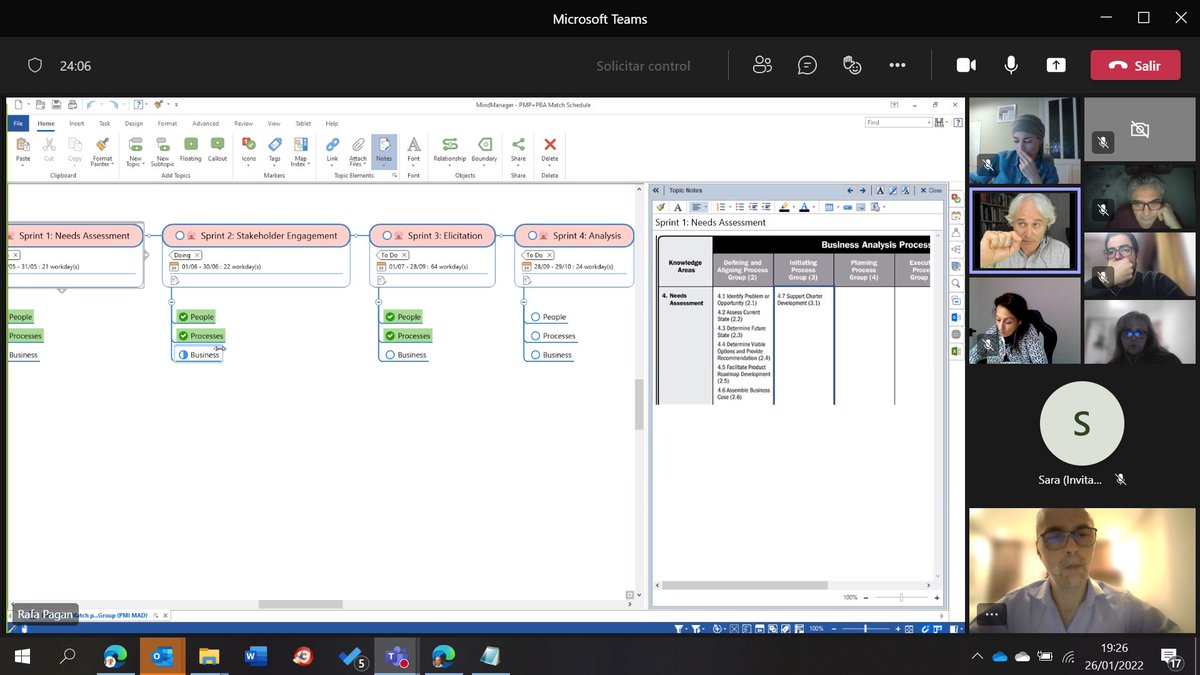This screenshot has width=1200, height=675.
Task: Toggle the Teams camera
Action: point(966,65)
